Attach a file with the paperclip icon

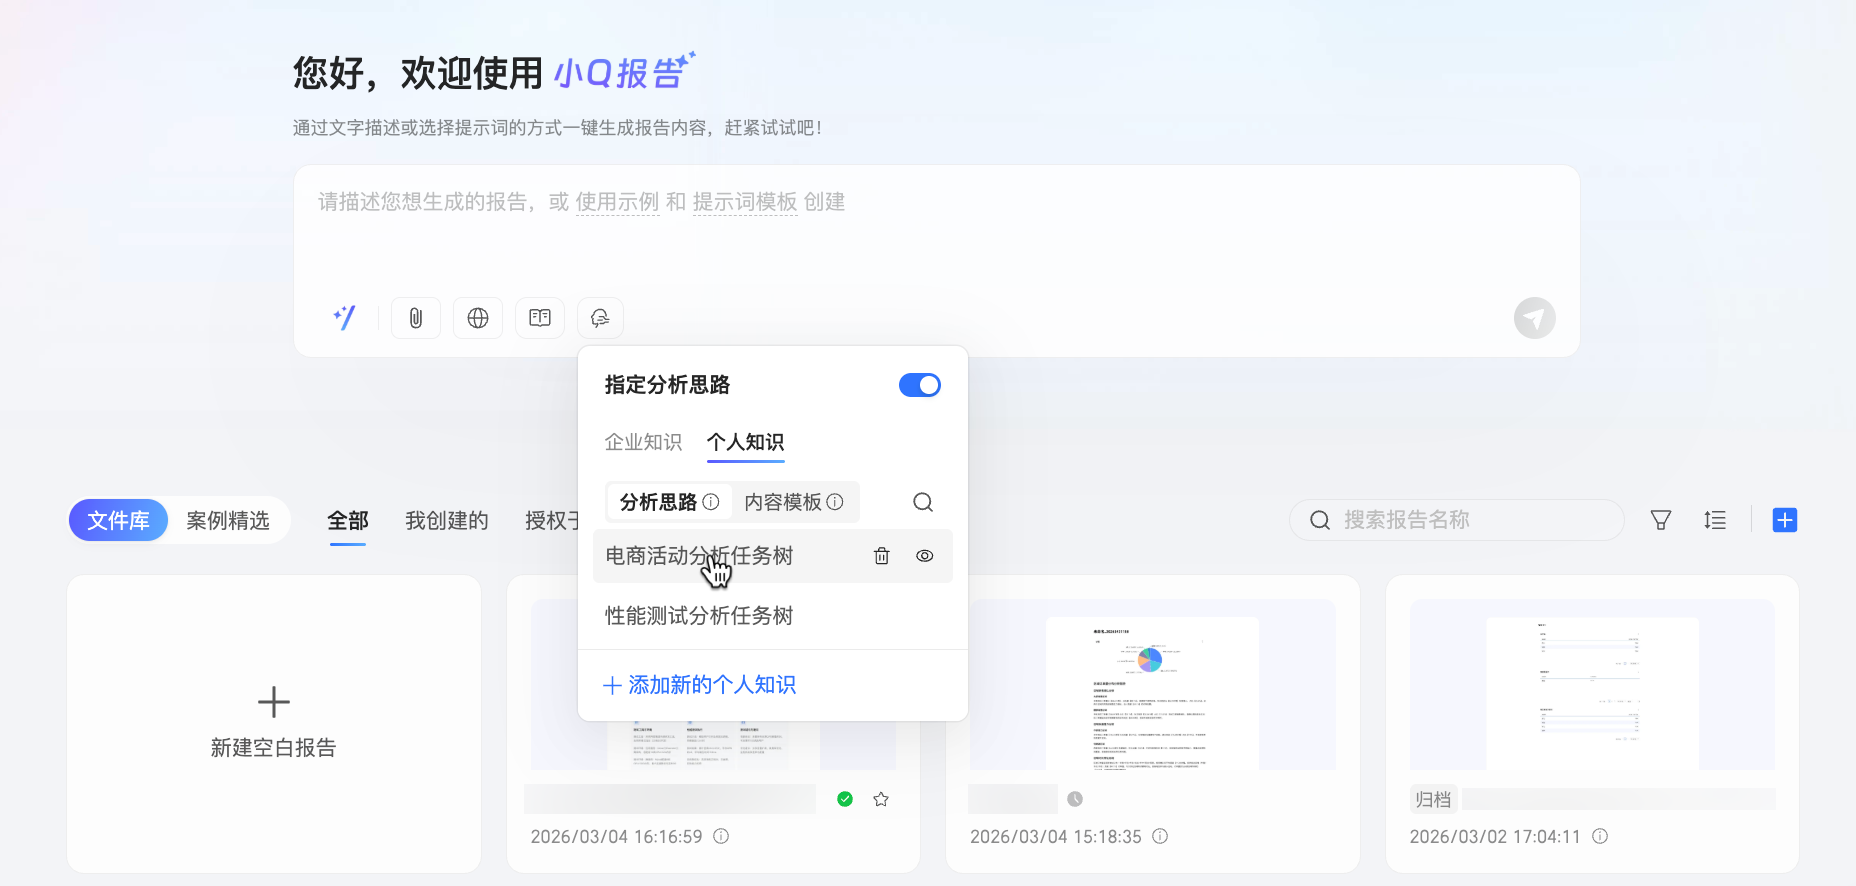416,318
